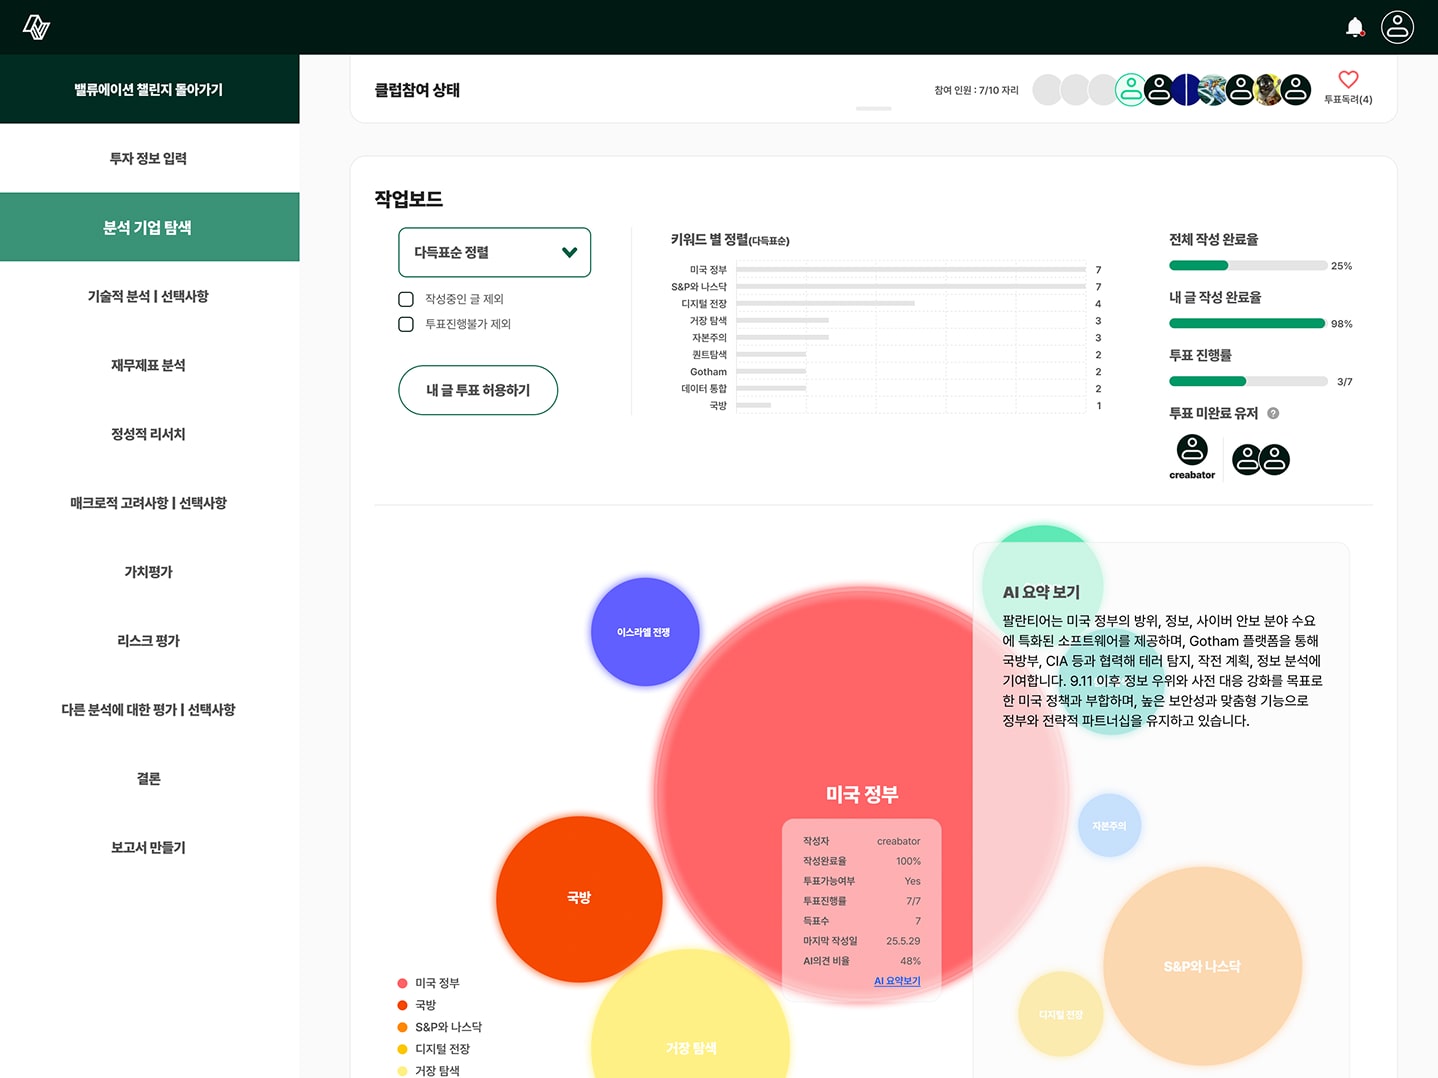Open the 다득표순 정렬 dropdown

point(494,252)
